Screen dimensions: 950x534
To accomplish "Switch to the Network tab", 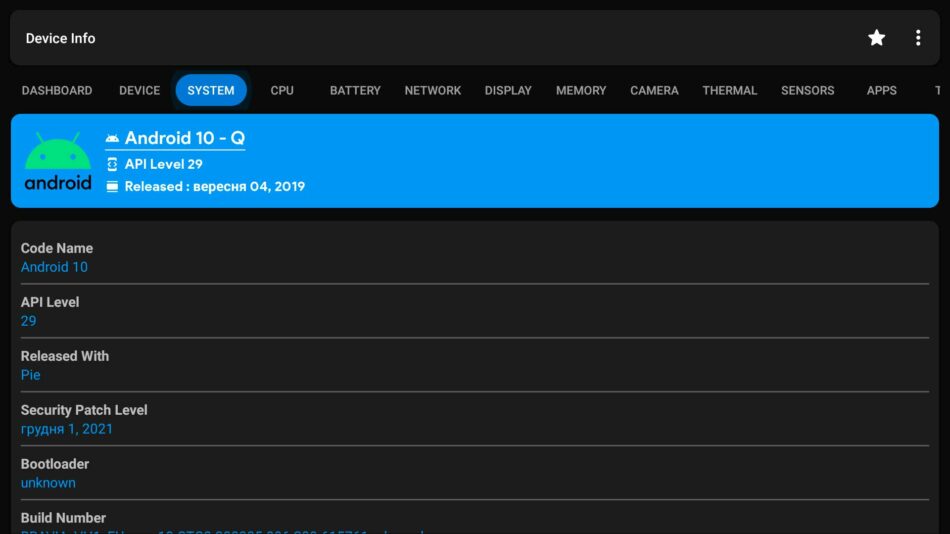I will tap(433, 90).
